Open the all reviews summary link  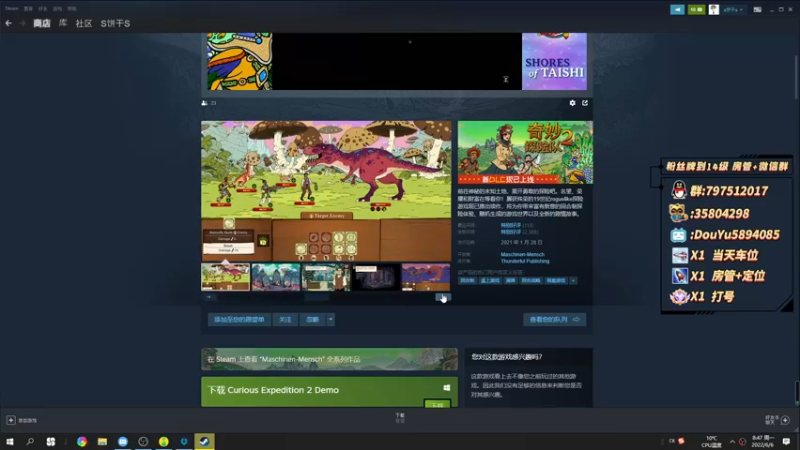click(511, 232)
